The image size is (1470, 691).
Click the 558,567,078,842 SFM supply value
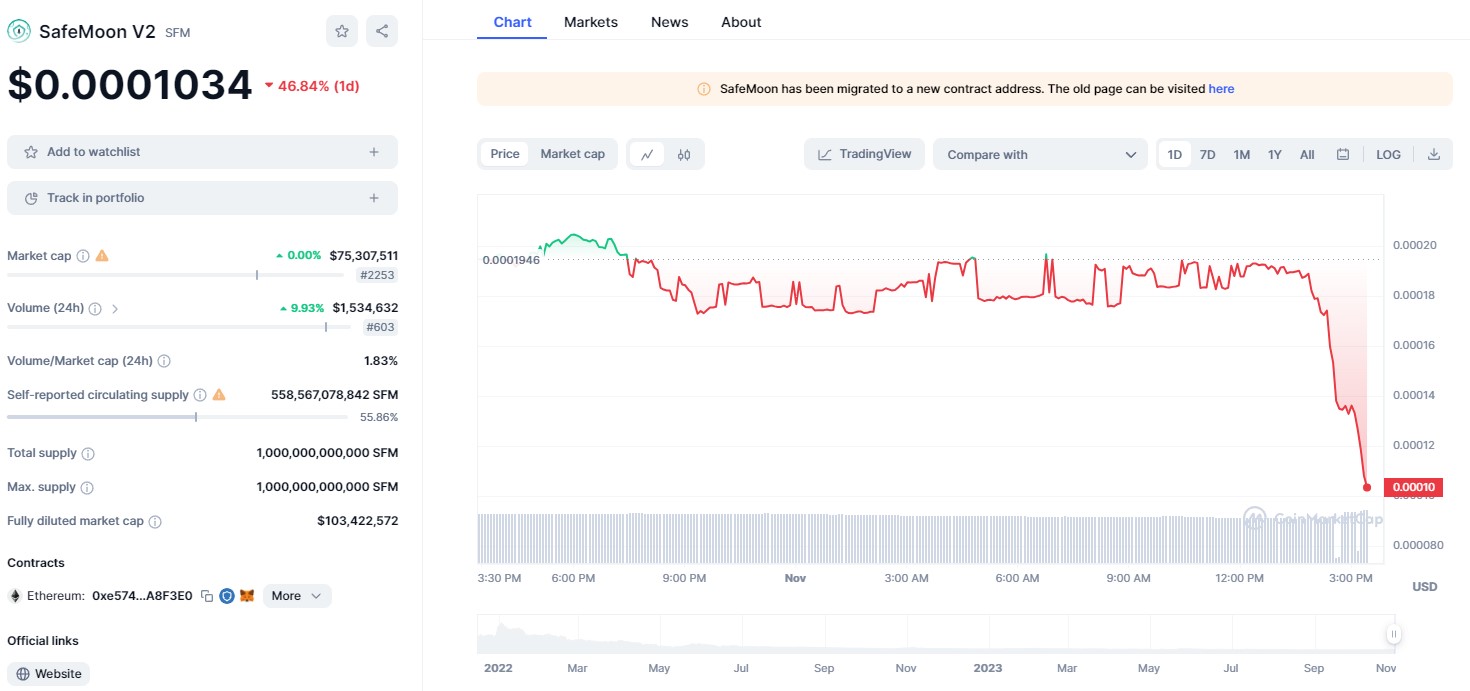[334, 395]
